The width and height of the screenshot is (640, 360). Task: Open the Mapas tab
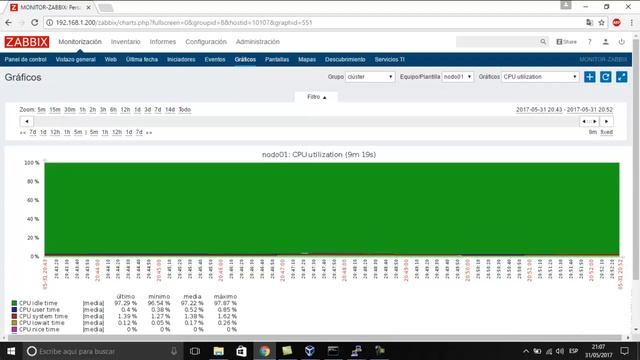tap(307, 60)
